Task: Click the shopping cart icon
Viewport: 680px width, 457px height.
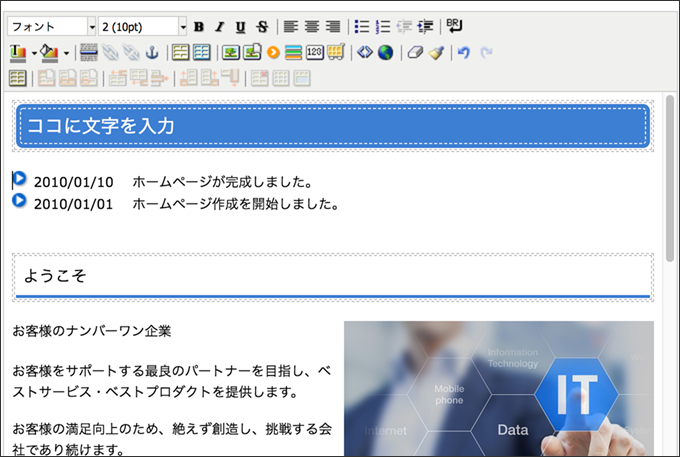Action: (x=336, y=52)
